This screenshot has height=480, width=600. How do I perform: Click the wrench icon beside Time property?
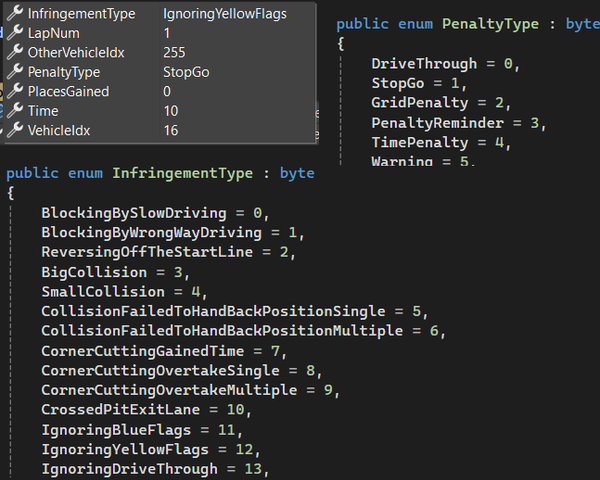tap(14, 111)
